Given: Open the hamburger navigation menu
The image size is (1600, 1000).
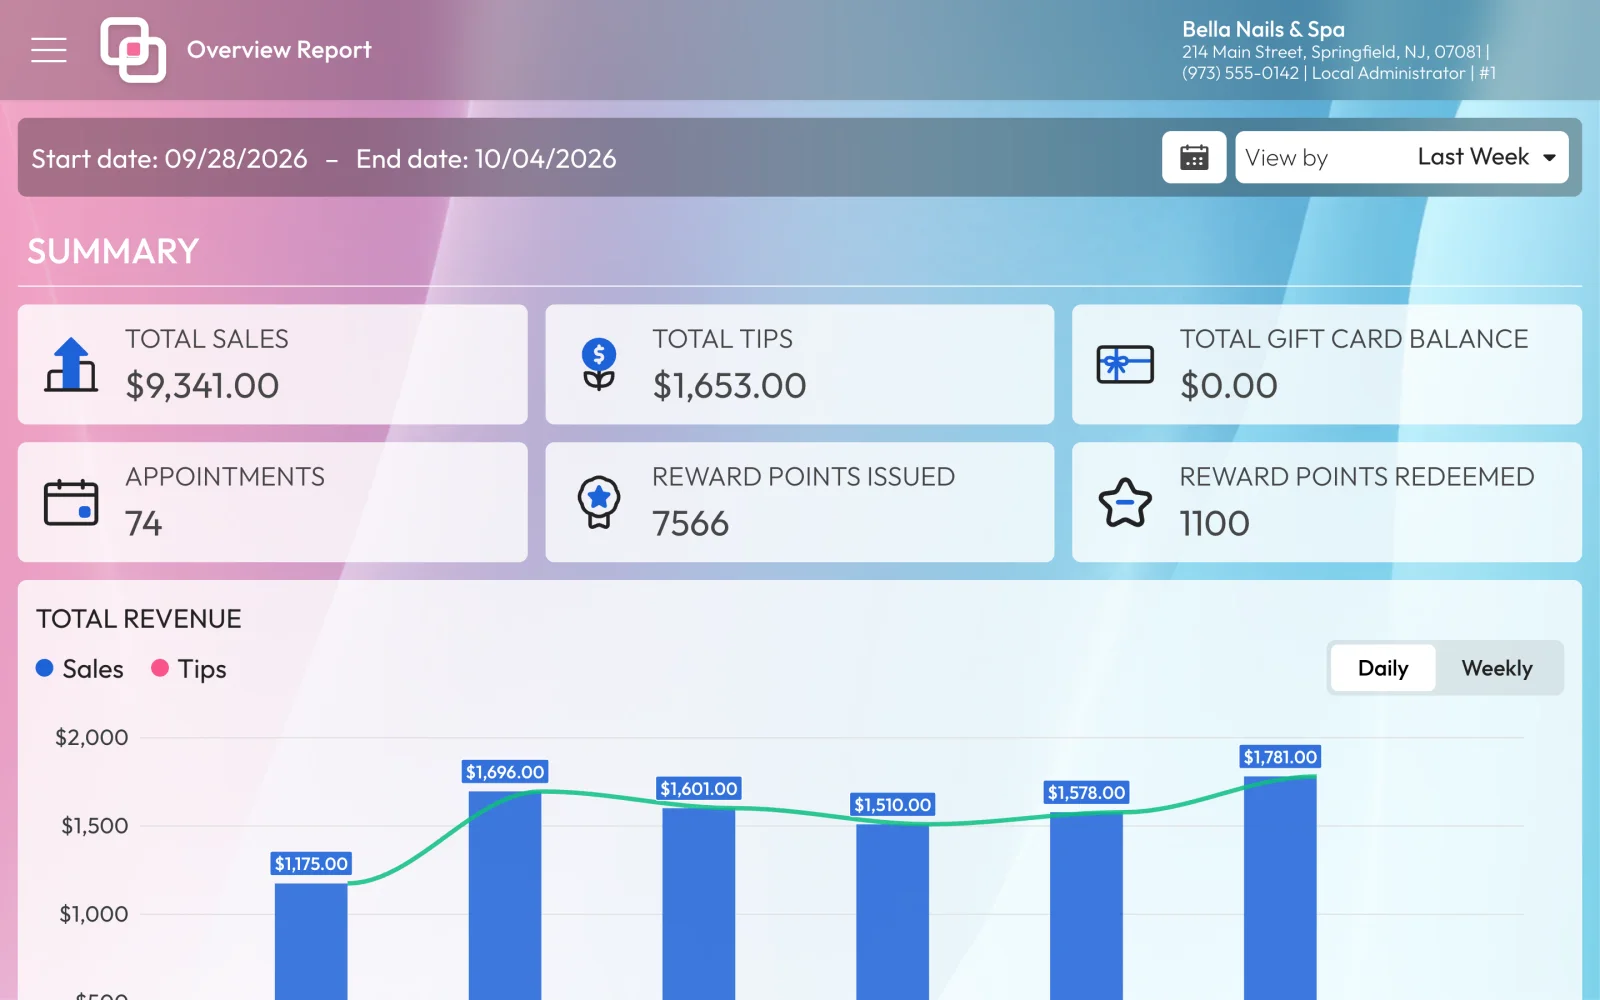Looking at the screenshot, I should 48,50.
